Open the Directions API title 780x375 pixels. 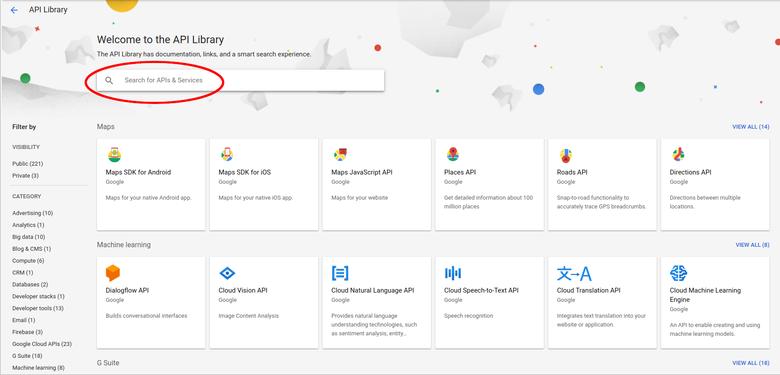(x=690, y=173)
